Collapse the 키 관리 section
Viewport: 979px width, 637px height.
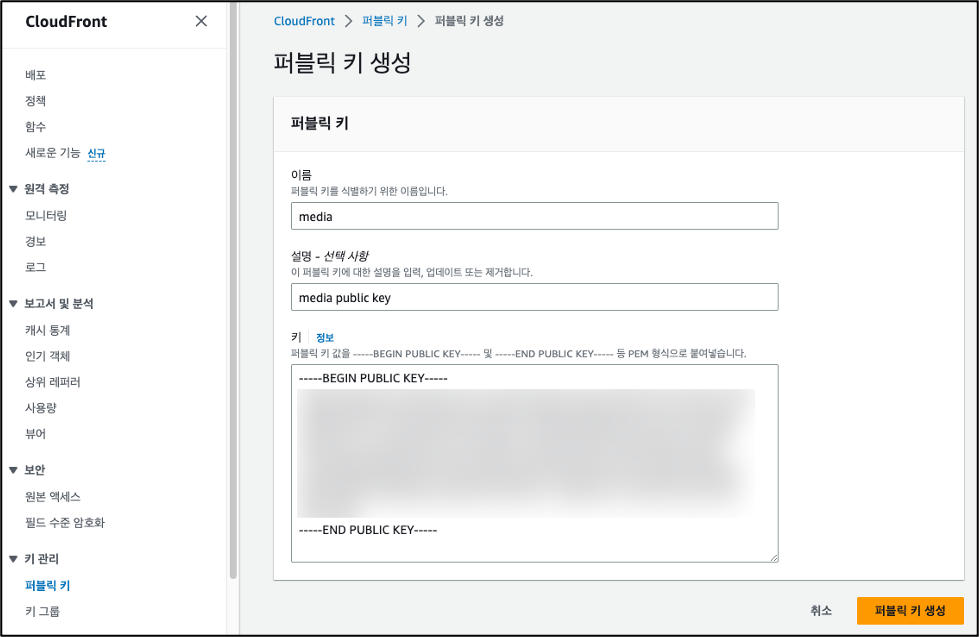[x=13, y=559]
